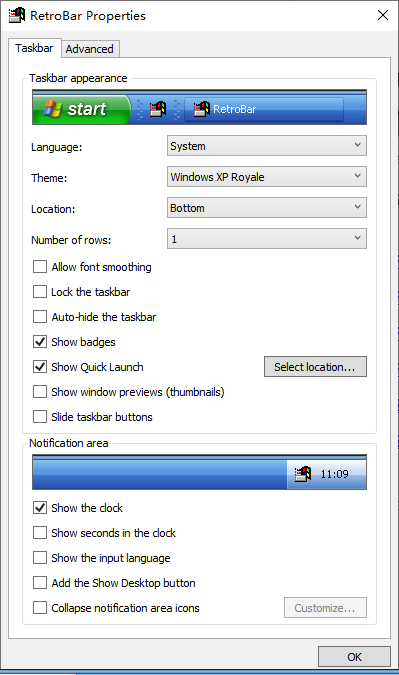Check Lock the taskbar

[40, 292]
